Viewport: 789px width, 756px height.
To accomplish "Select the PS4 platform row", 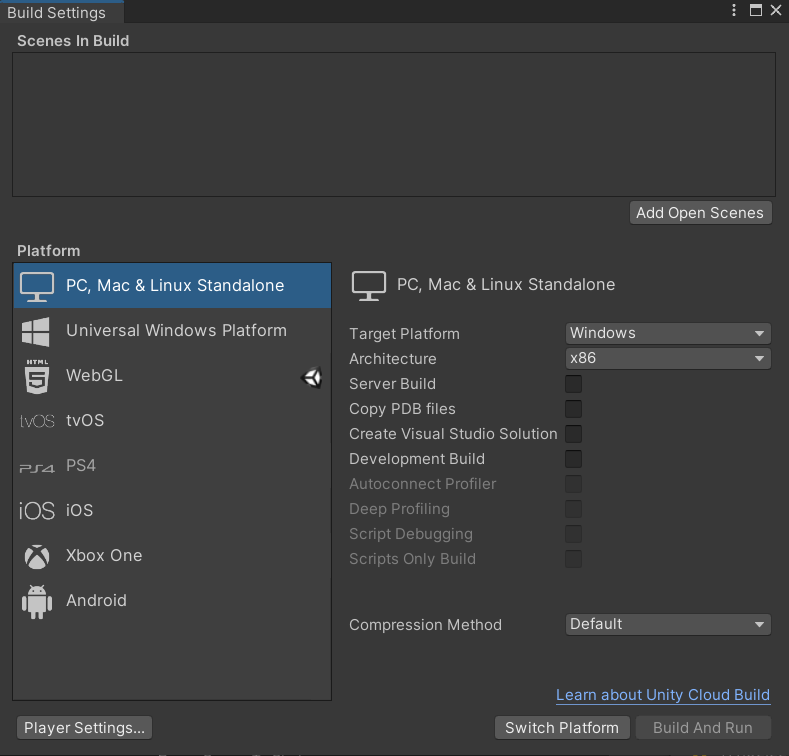I will click(x=172, y=466).
